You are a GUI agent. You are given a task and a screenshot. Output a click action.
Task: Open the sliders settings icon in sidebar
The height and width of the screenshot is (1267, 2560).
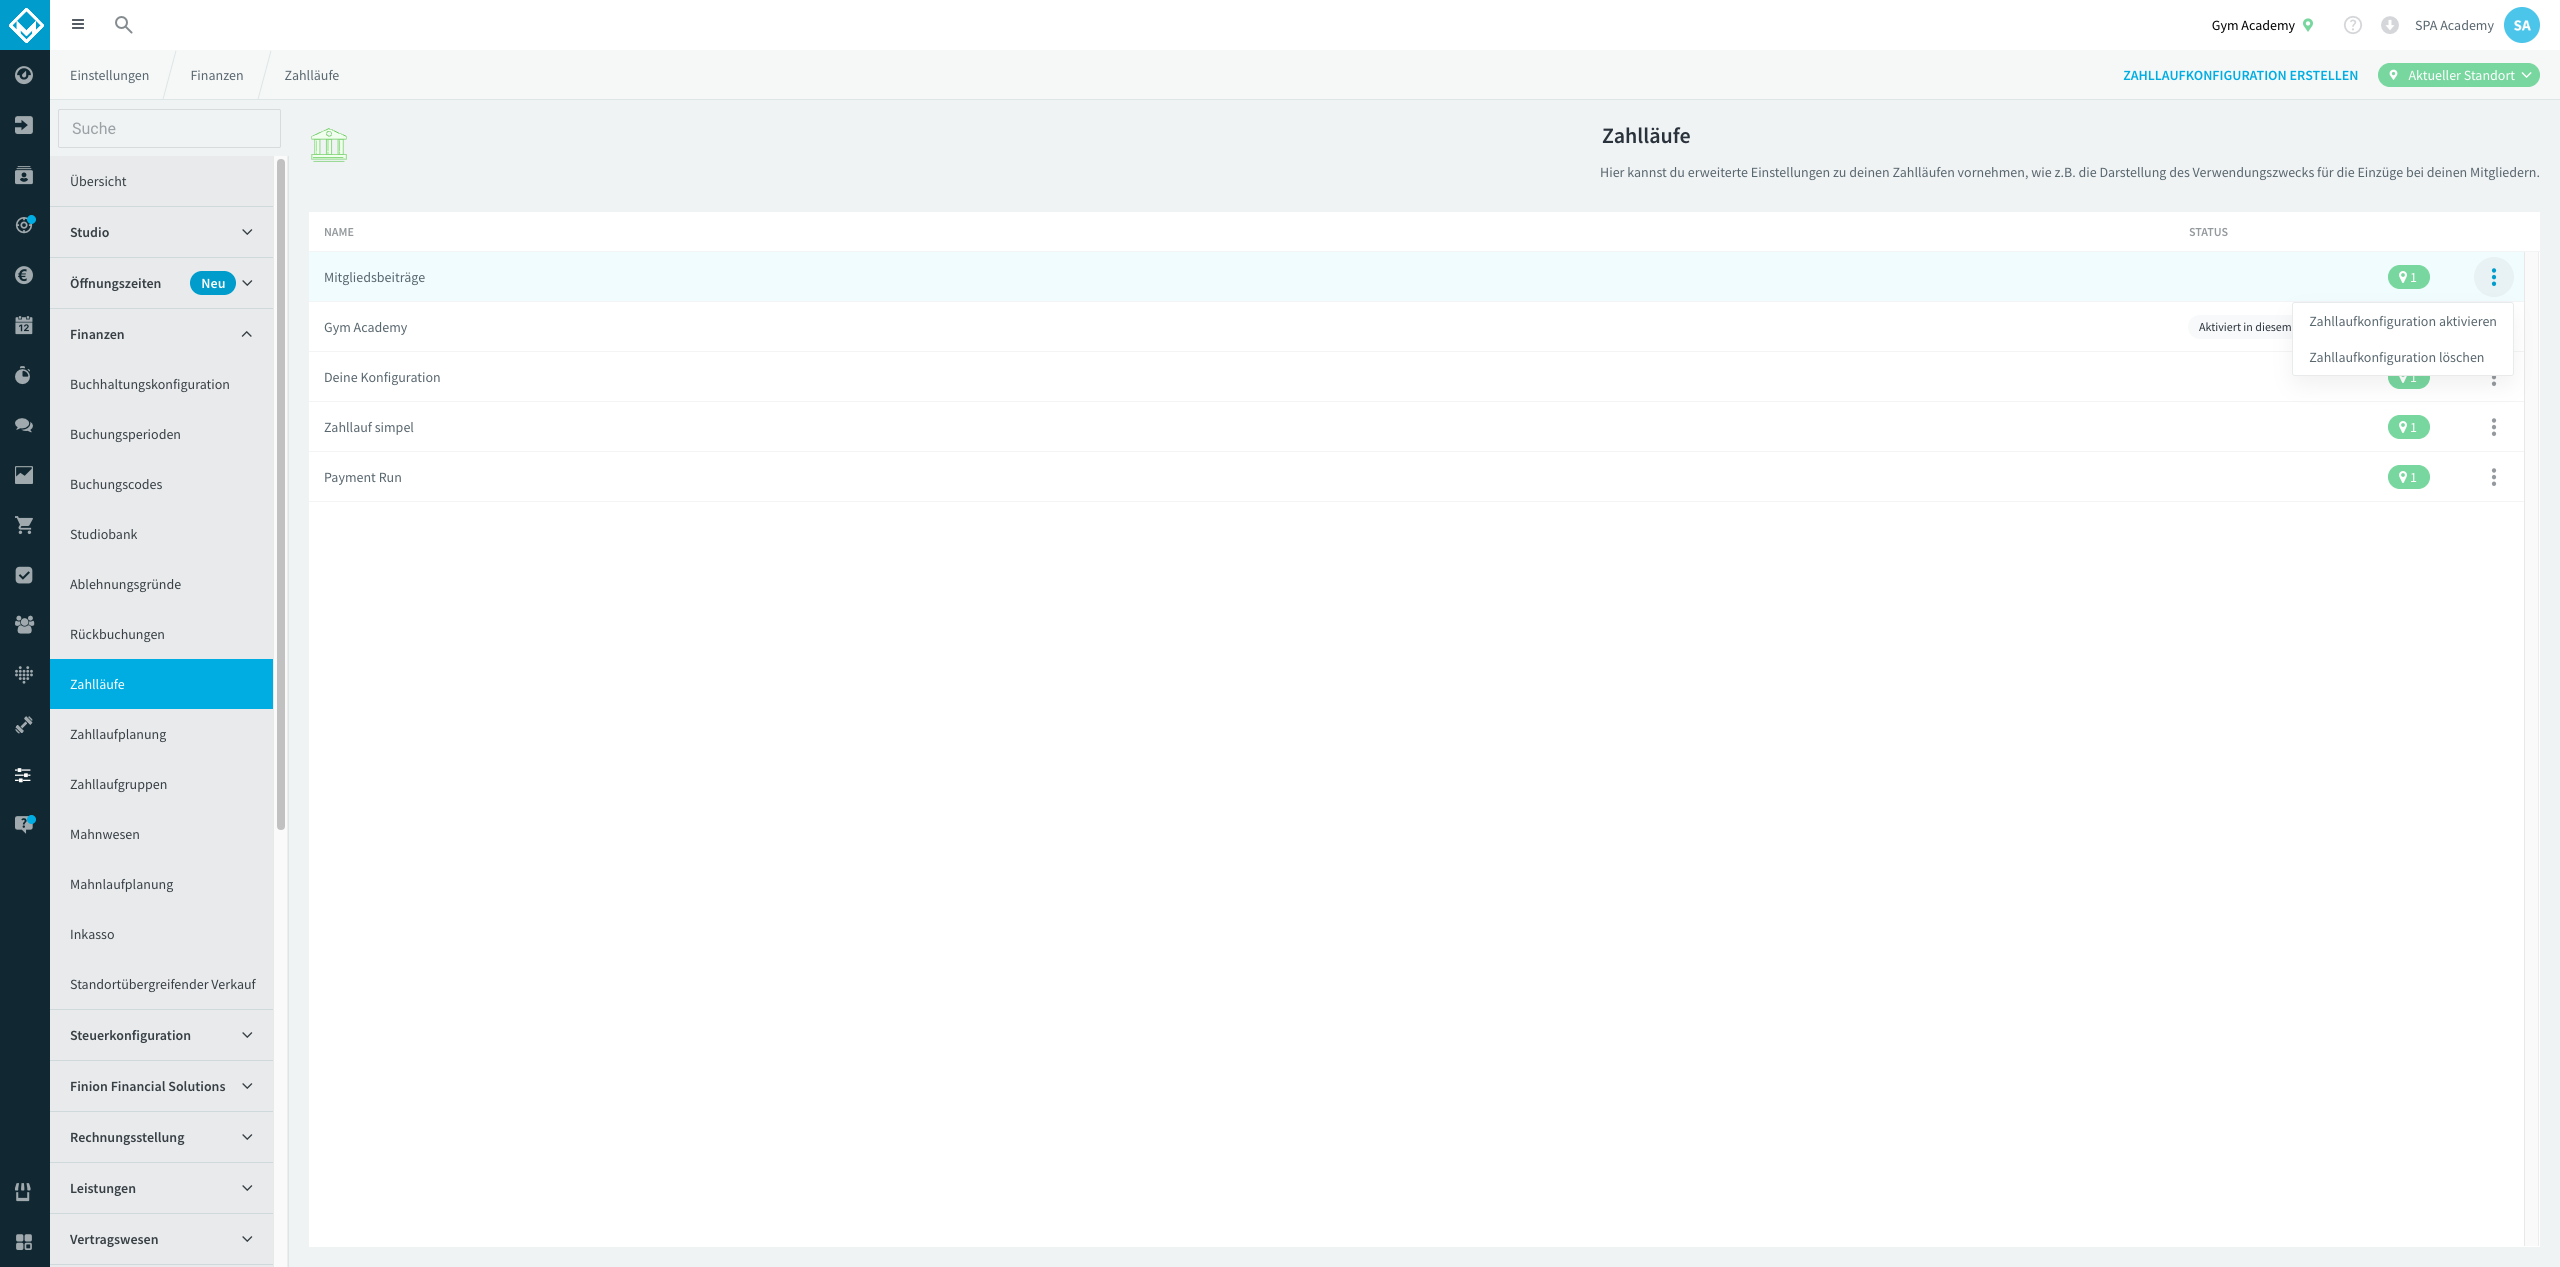(24, 775)
